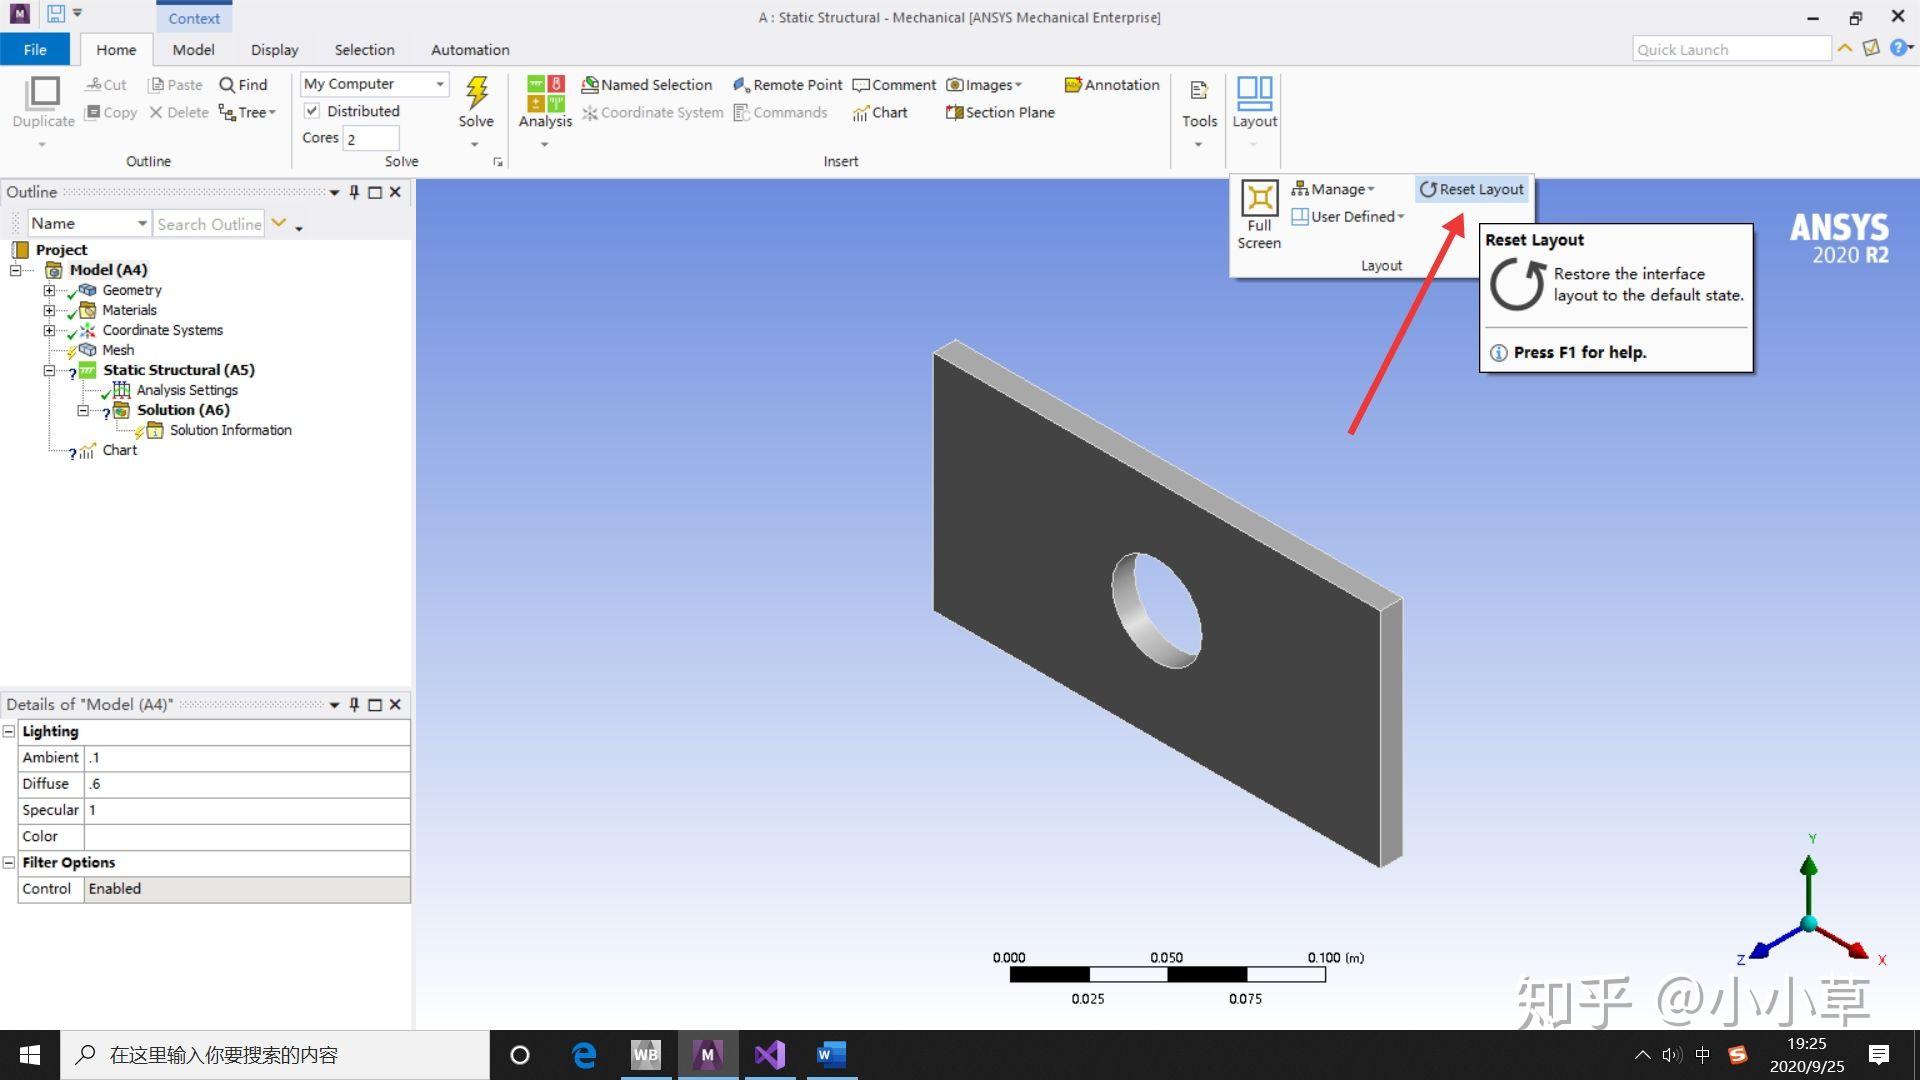Open the Automation ribbon tab
The image size is (1920, 1080).
click(470, 50)
